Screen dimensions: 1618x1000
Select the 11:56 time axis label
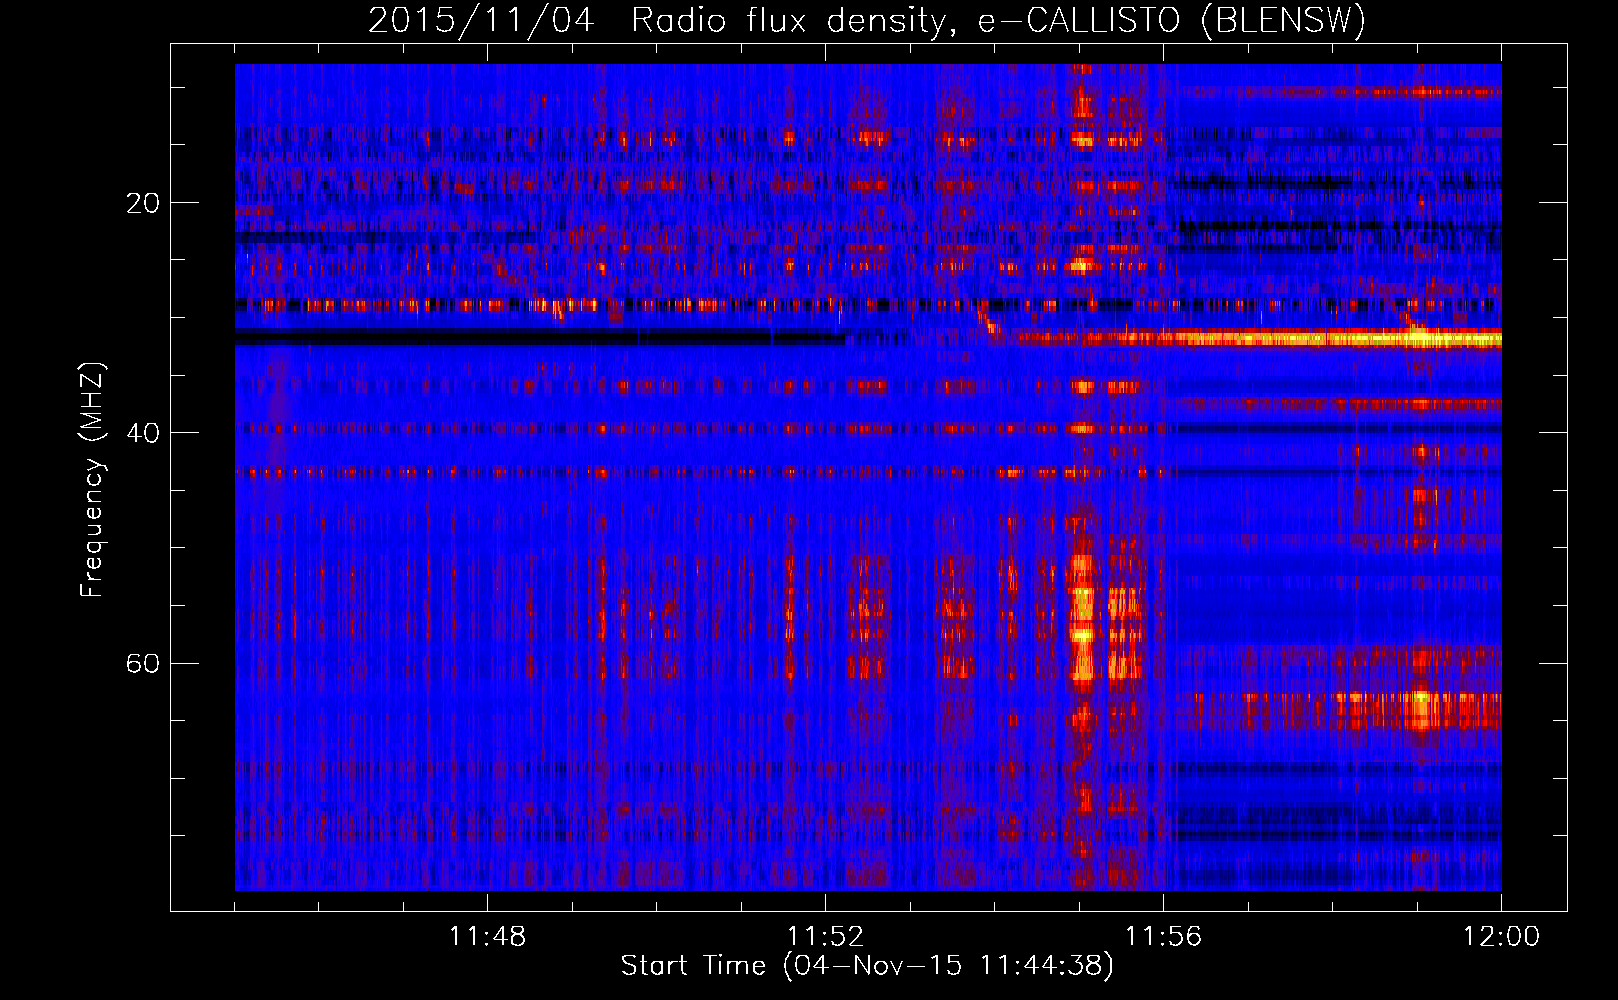click(1163, 937)
